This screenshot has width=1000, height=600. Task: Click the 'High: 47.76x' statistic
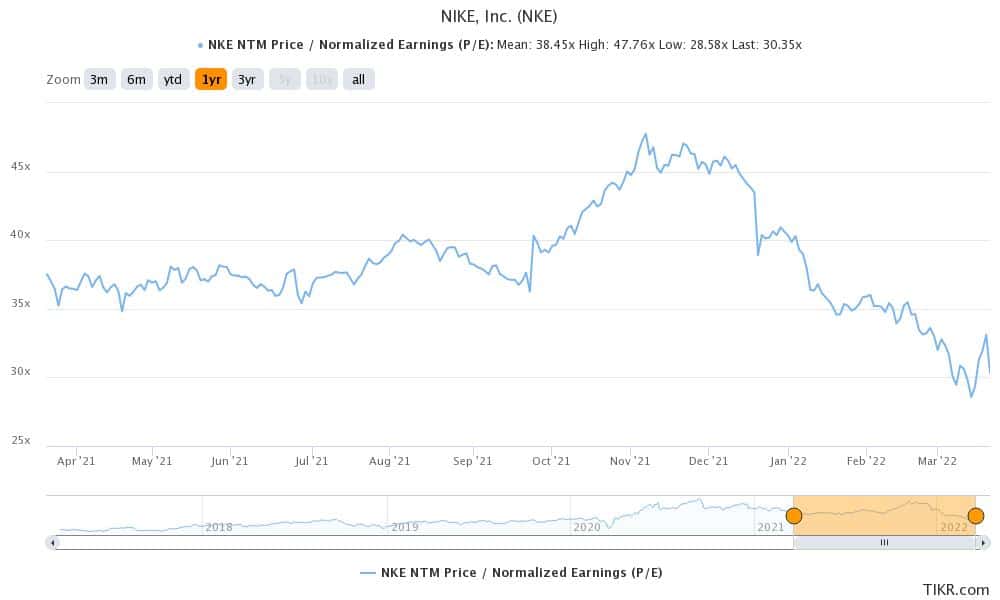point(616,45)
